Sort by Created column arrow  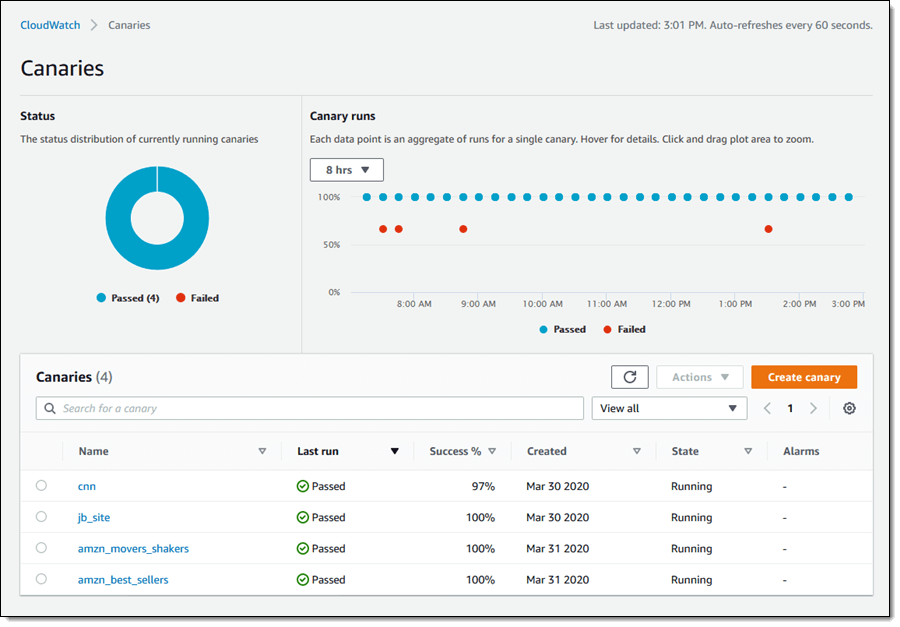pyautogui.click(x=637, y=451)
